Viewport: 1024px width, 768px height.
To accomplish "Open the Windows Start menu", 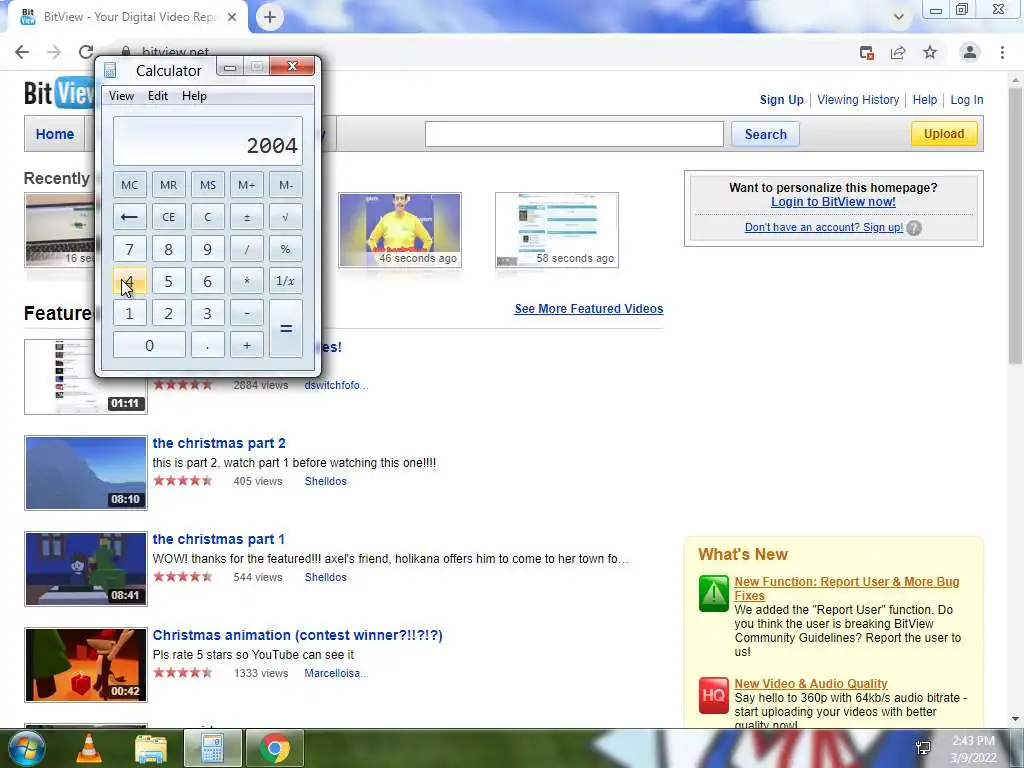I will click(26, 748).
